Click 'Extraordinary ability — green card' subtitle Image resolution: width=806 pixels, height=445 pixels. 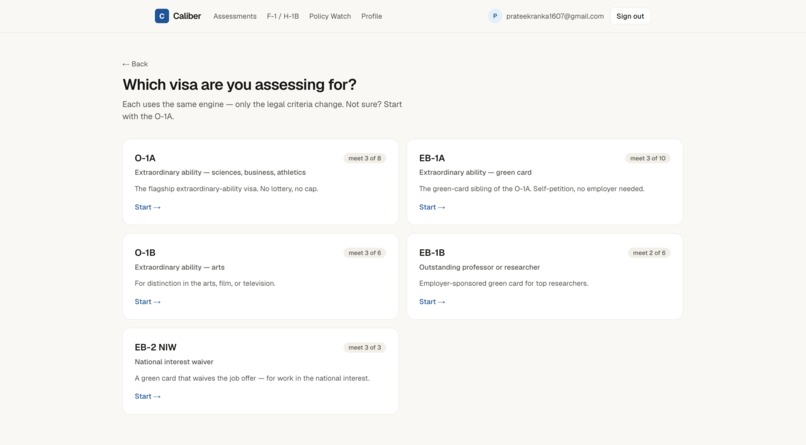pyautogui.click(x=475, y=173)
